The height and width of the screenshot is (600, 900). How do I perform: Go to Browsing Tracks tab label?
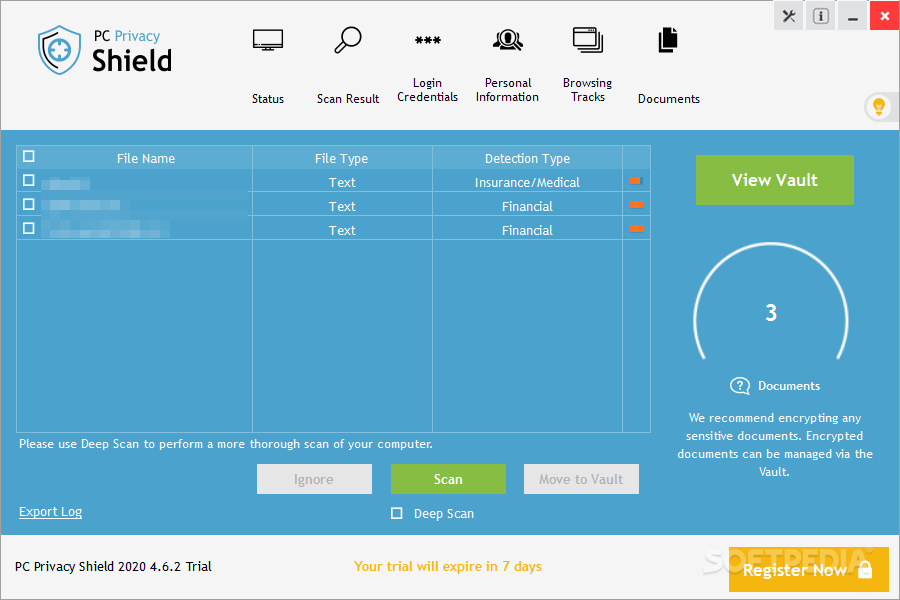click(588, 90)
